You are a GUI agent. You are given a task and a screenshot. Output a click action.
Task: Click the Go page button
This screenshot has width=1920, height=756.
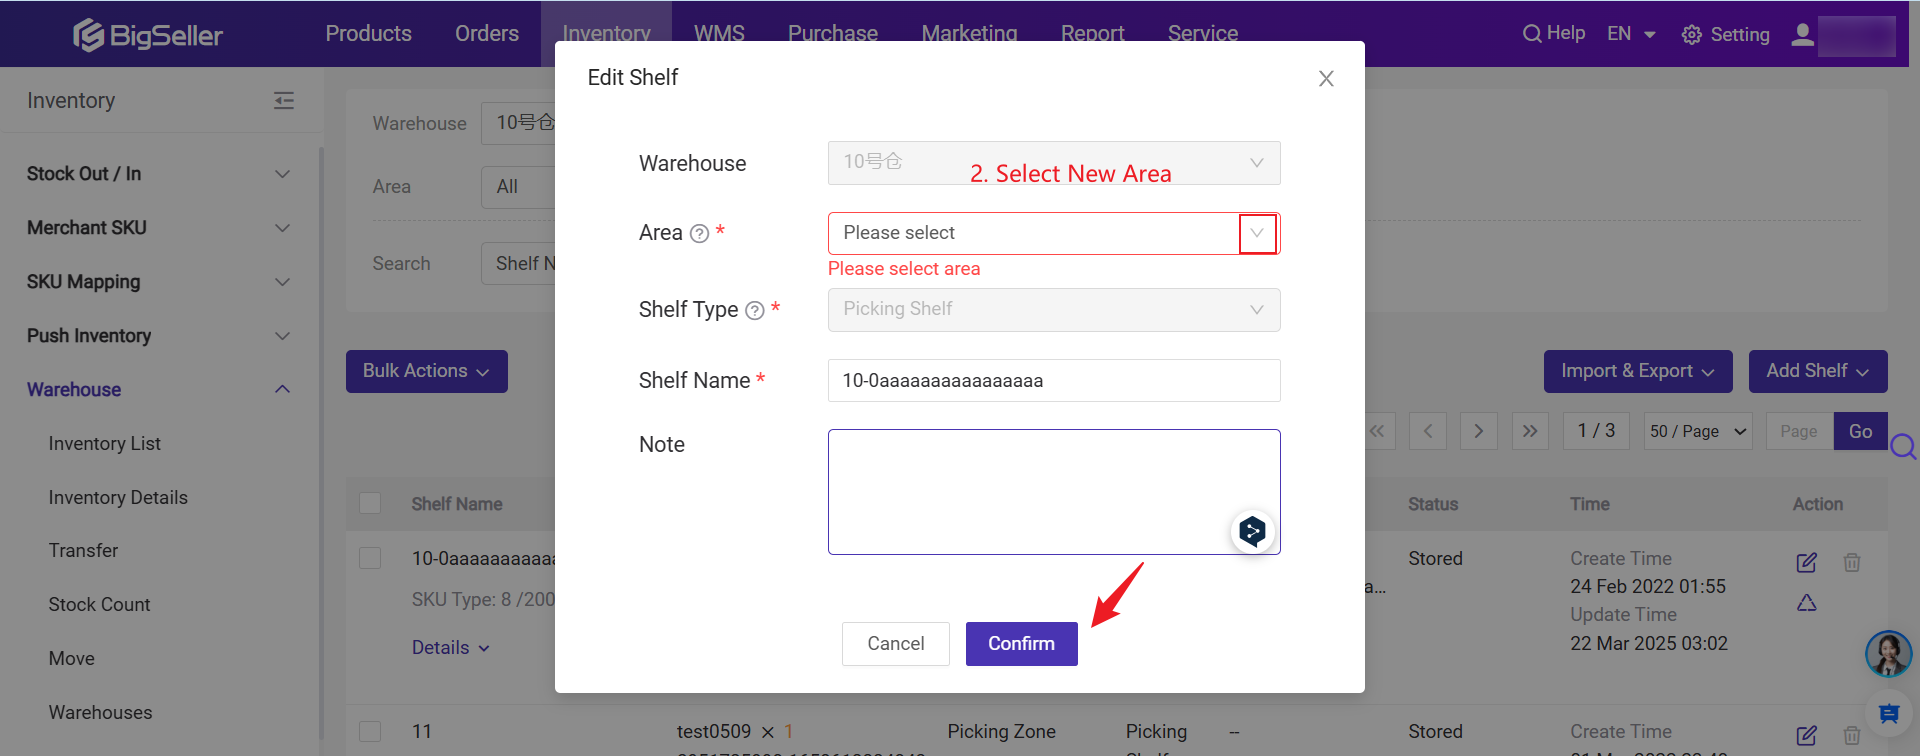1860,431
